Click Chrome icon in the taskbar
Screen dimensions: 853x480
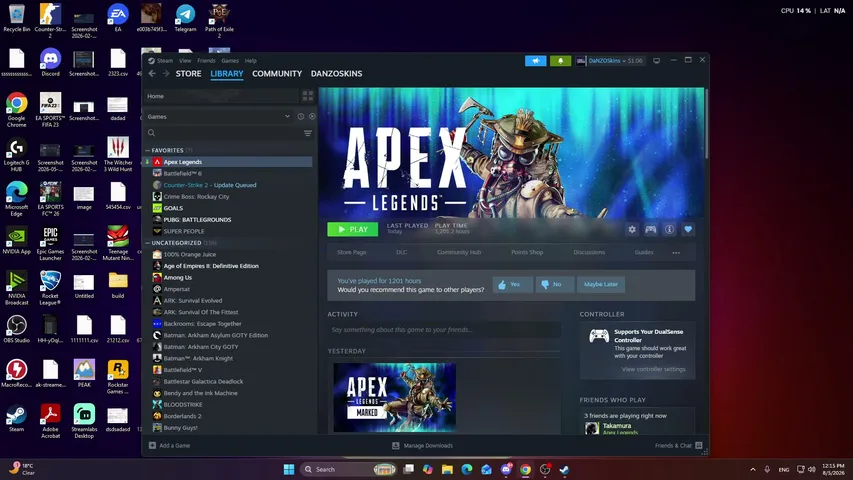click(x=525, y=469)
